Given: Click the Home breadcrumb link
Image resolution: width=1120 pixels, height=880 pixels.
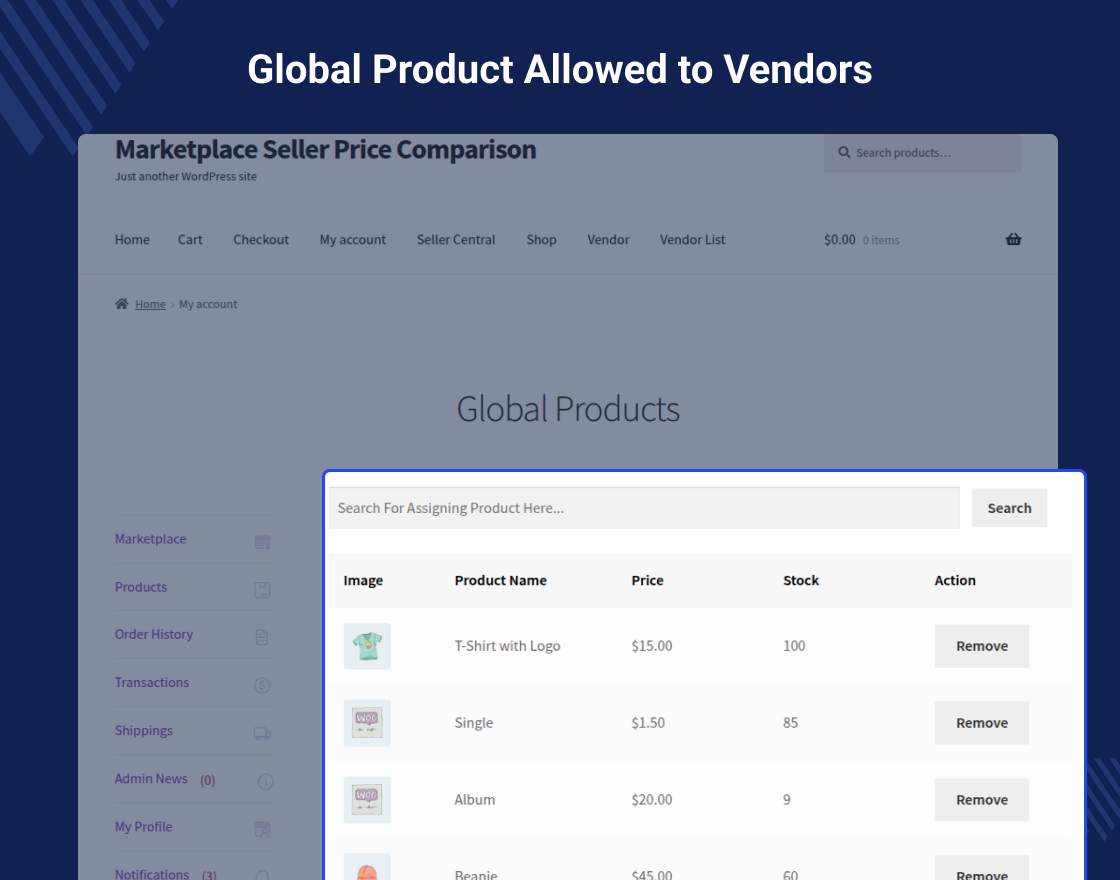Looking at the screenshot, I should click(x=150, y=304).
